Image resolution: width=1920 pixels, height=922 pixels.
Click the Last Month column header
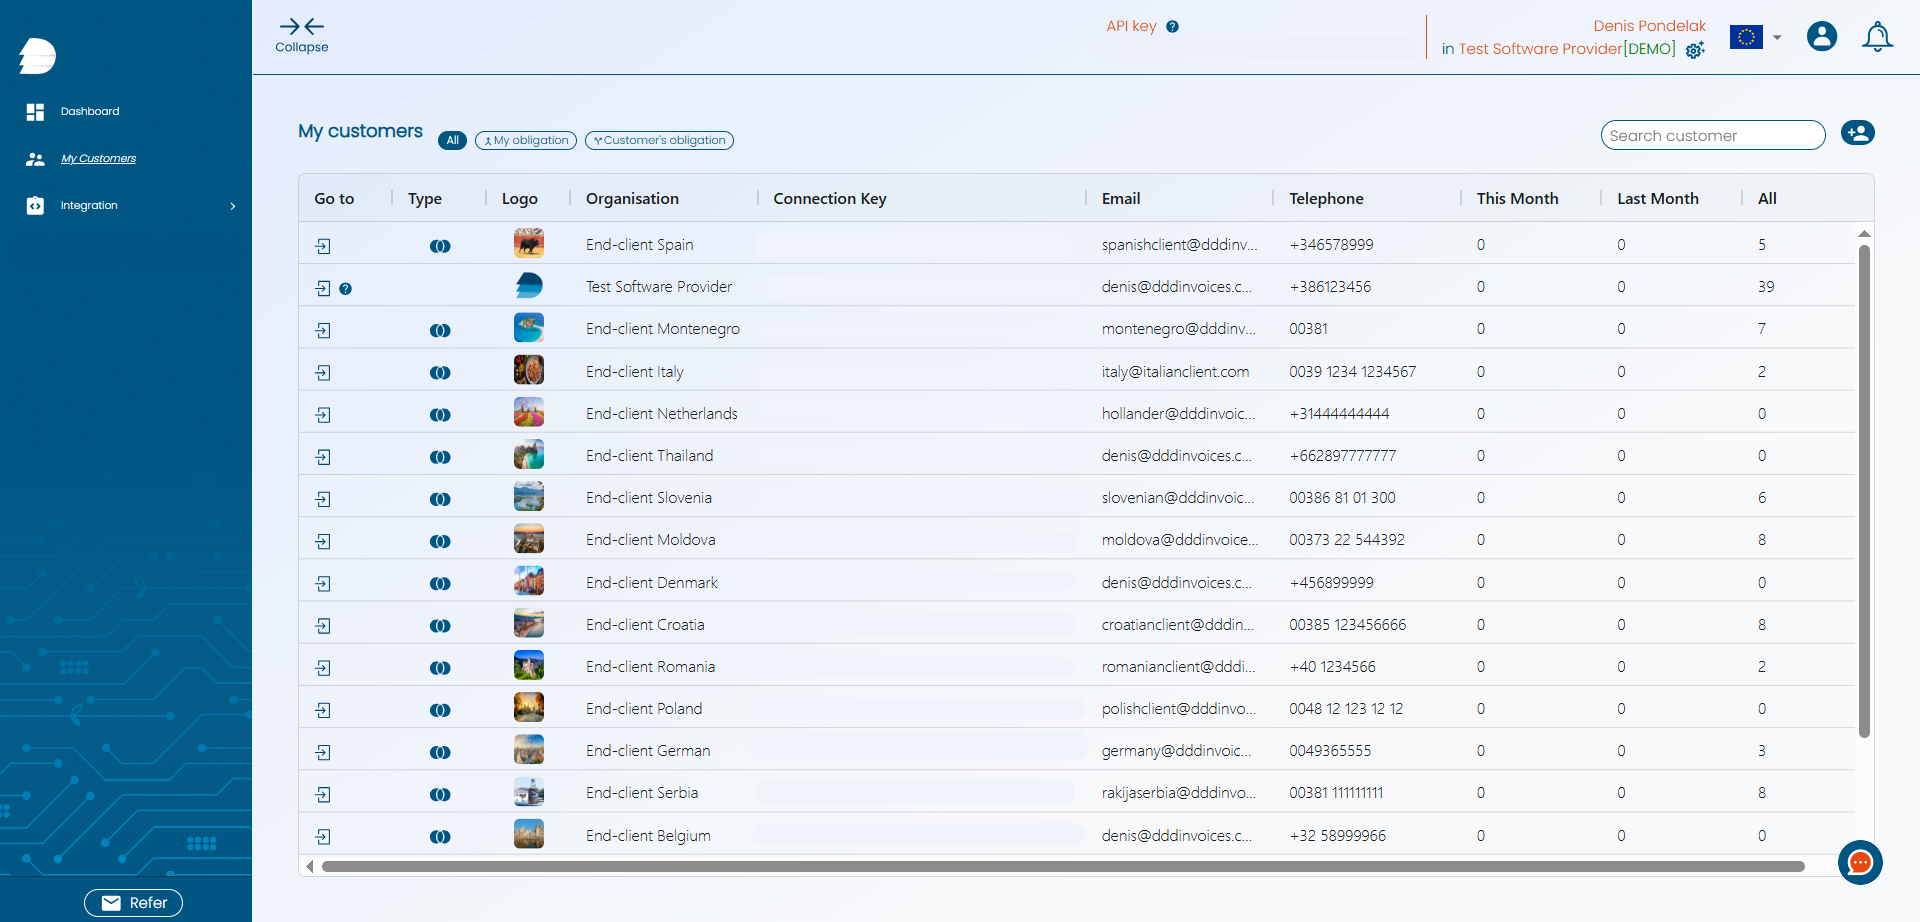click(x=1658, y=199)
